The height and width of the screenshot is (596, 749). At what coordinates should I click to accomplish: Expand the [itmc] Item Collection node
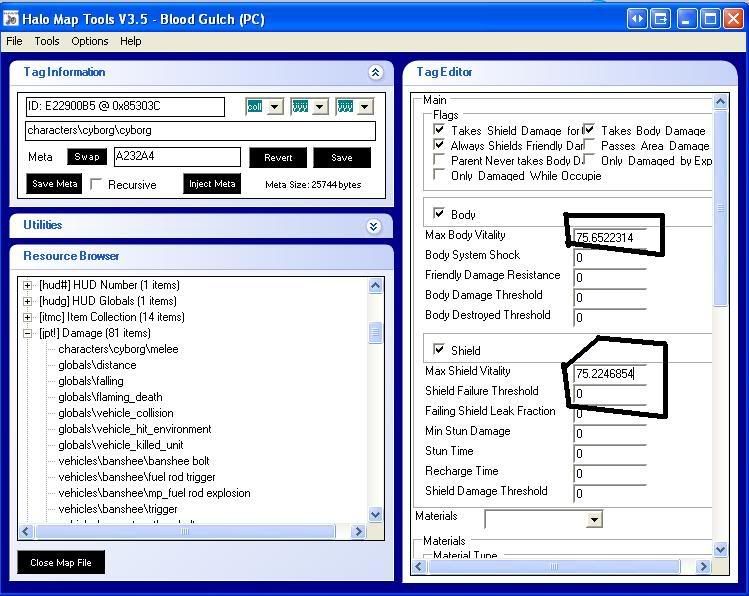[x=28, y=318]
